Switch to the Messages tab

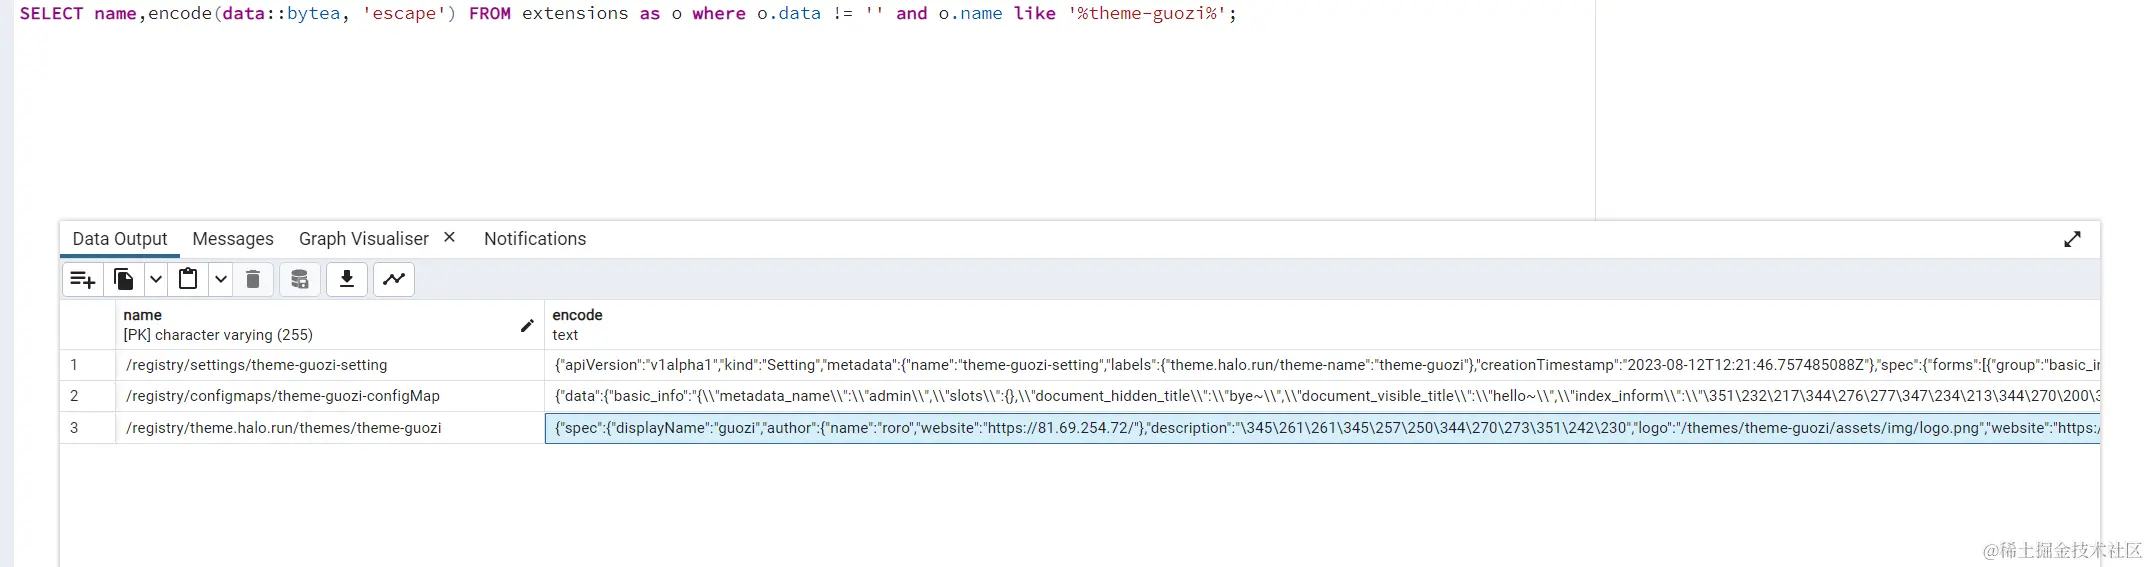(x=233, y=239)
